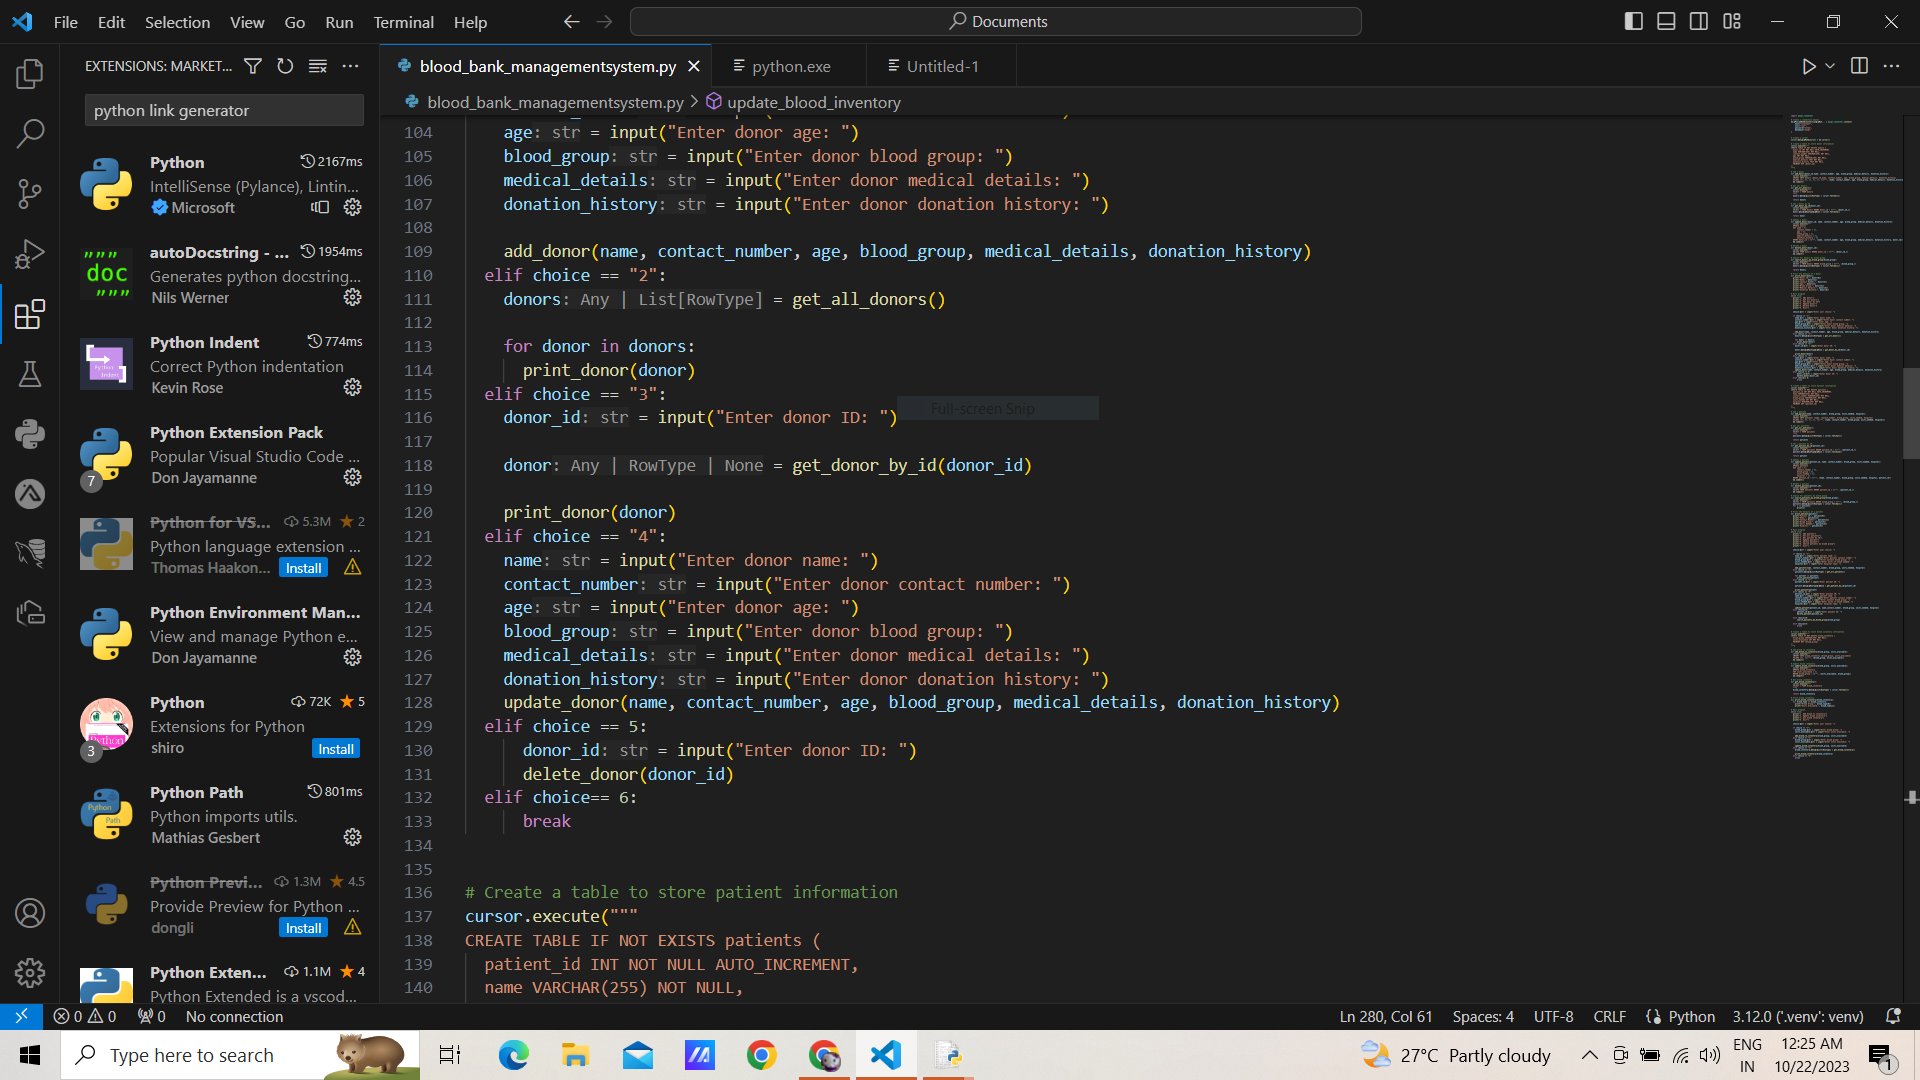Install the Python extension by shiro
The height and width of the screenshot is (1080, 1920).
coord(336,749)
